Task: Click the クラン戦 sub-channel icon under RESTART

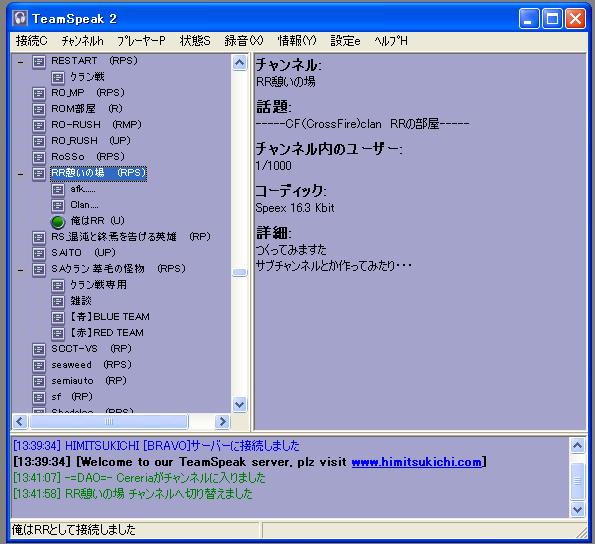Action: click(58, 77)
